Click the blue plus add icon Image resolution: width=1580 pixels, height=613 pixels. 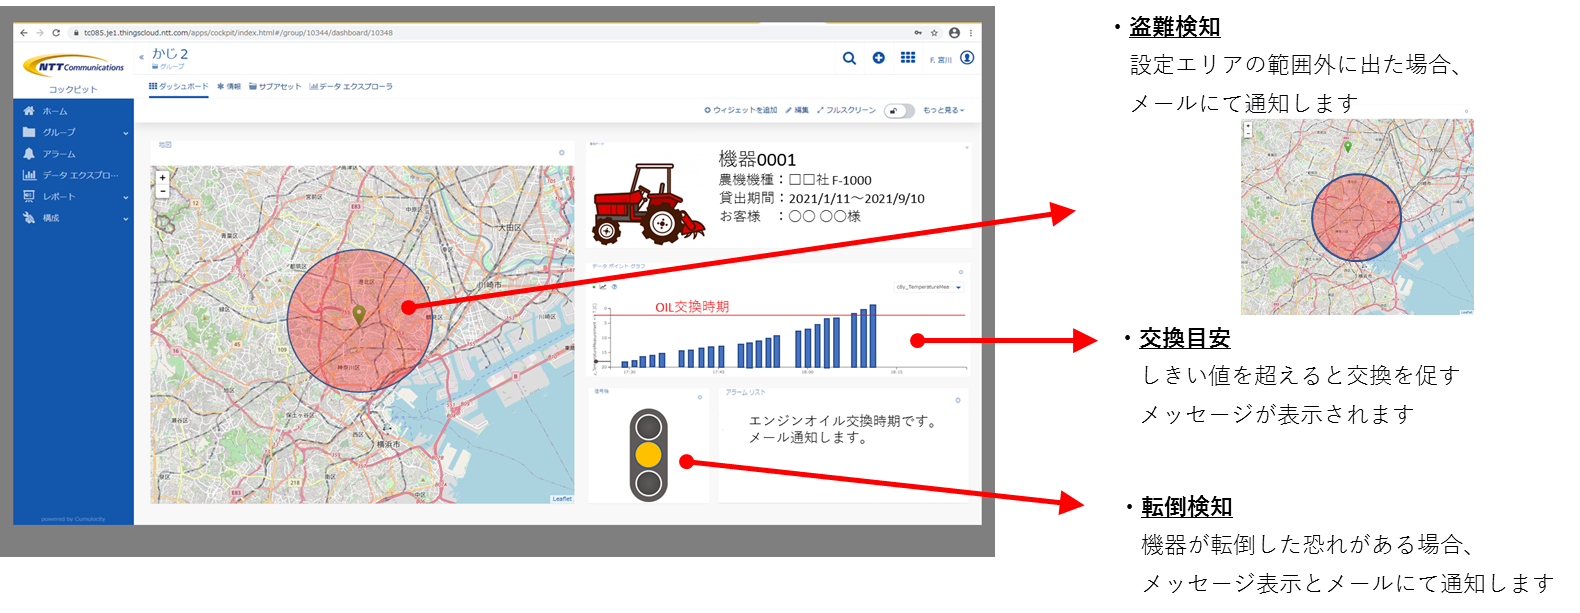tap(878, 58)
